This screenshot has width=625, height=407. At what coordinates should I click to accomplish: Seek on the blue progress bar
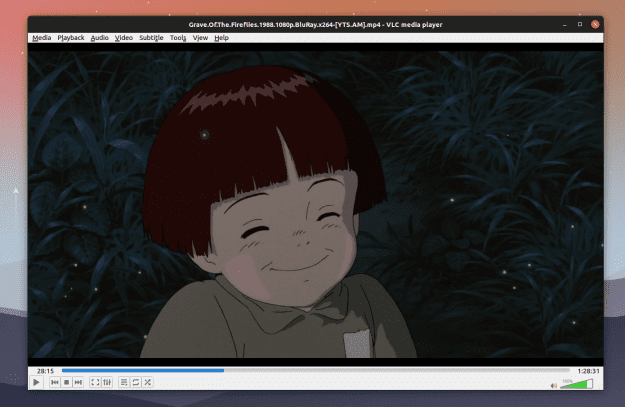pyautogui.click(x=316, y=370)
